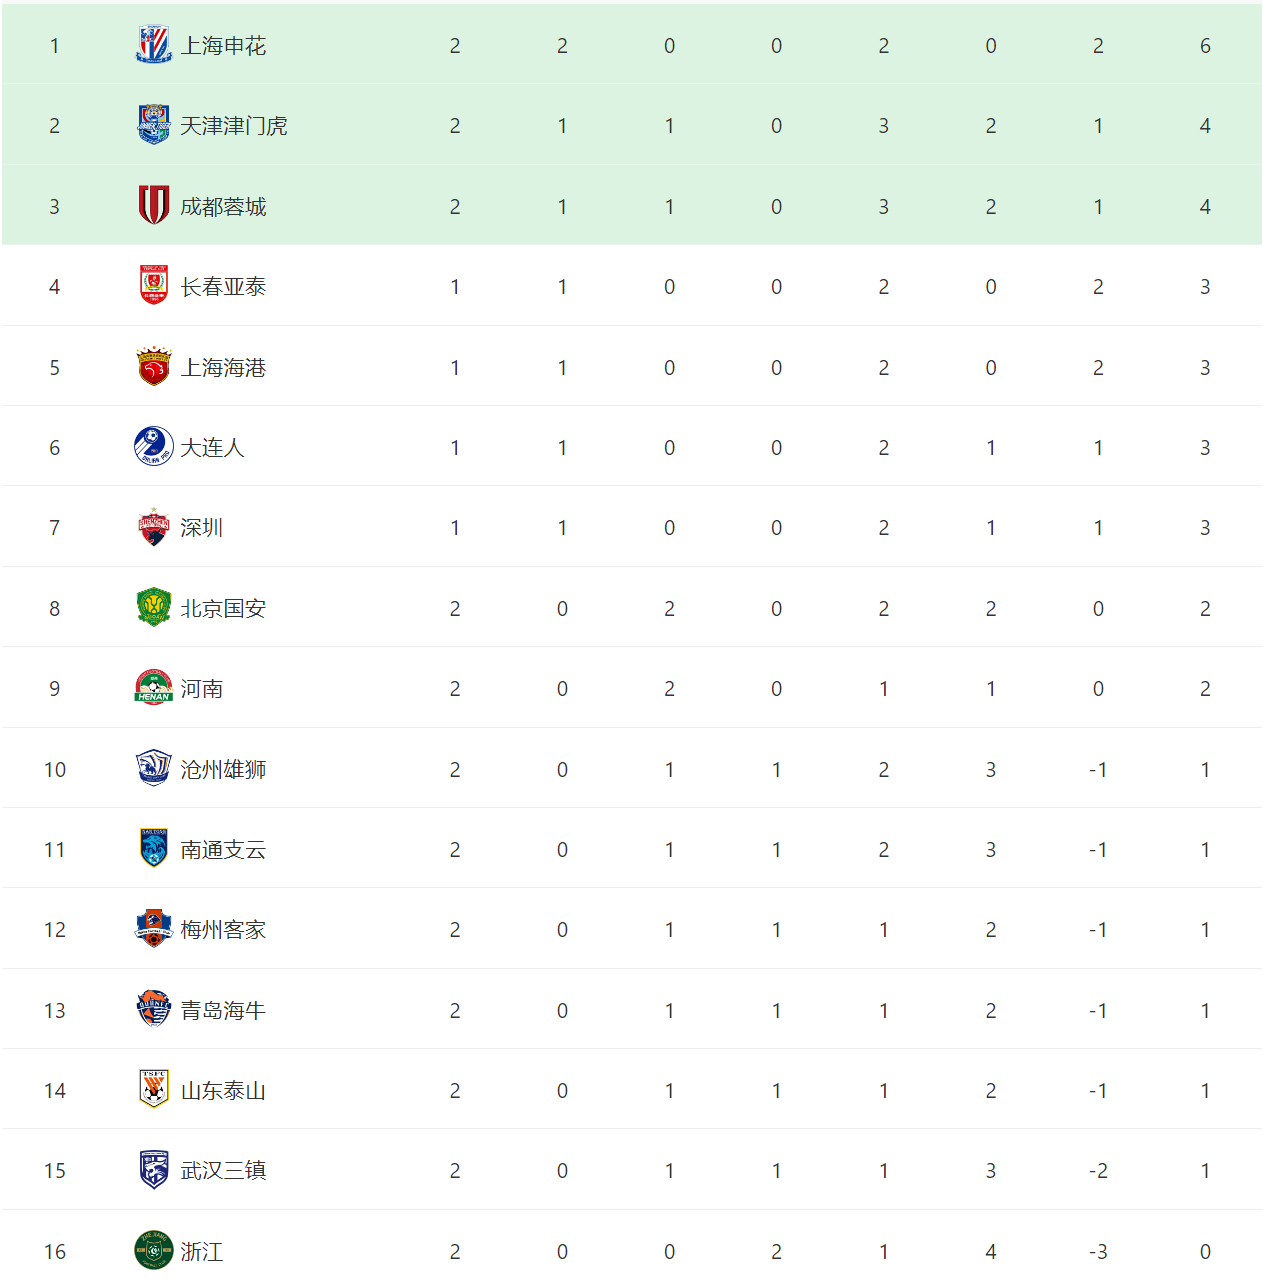This screenshot has height=1279, width=1263.
Task: Click 上海申花 points value 6
Action: [x=1205, y=45]
